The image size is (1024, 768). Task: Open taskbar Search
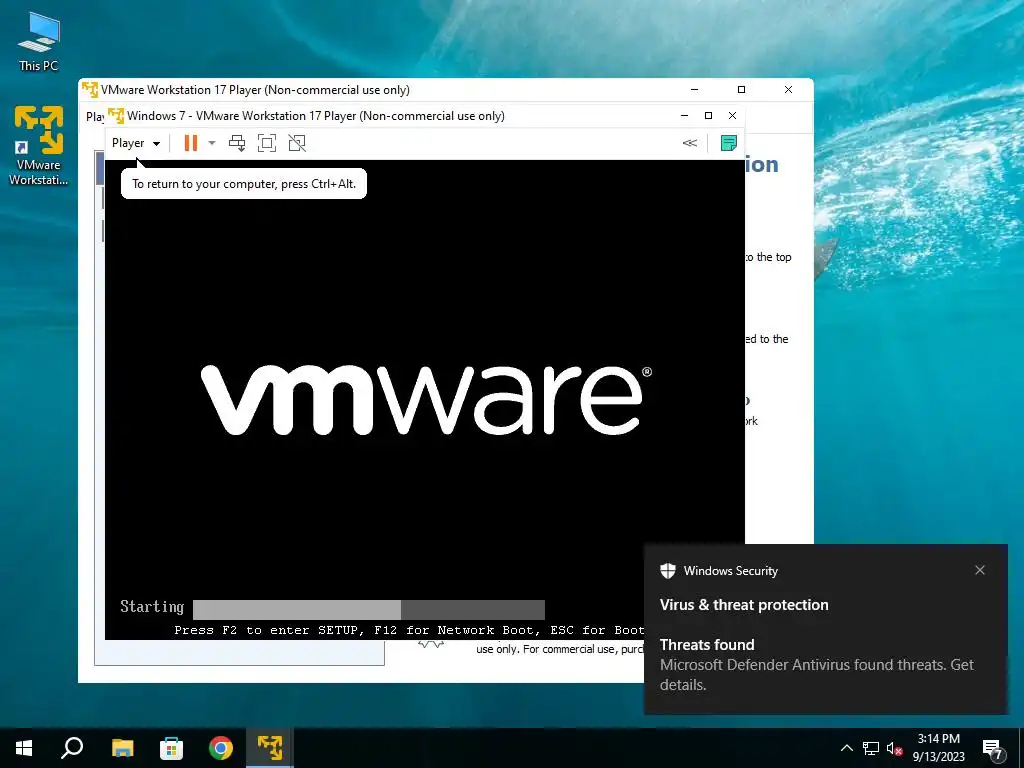pos(72,748)
